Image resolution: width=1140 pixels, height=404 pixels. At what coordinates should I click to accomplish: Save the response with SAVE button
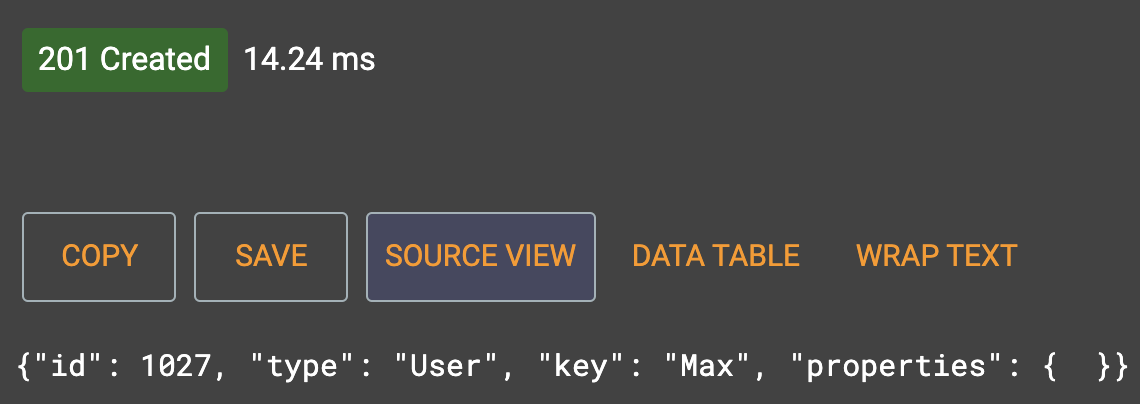tap(271, 256)
